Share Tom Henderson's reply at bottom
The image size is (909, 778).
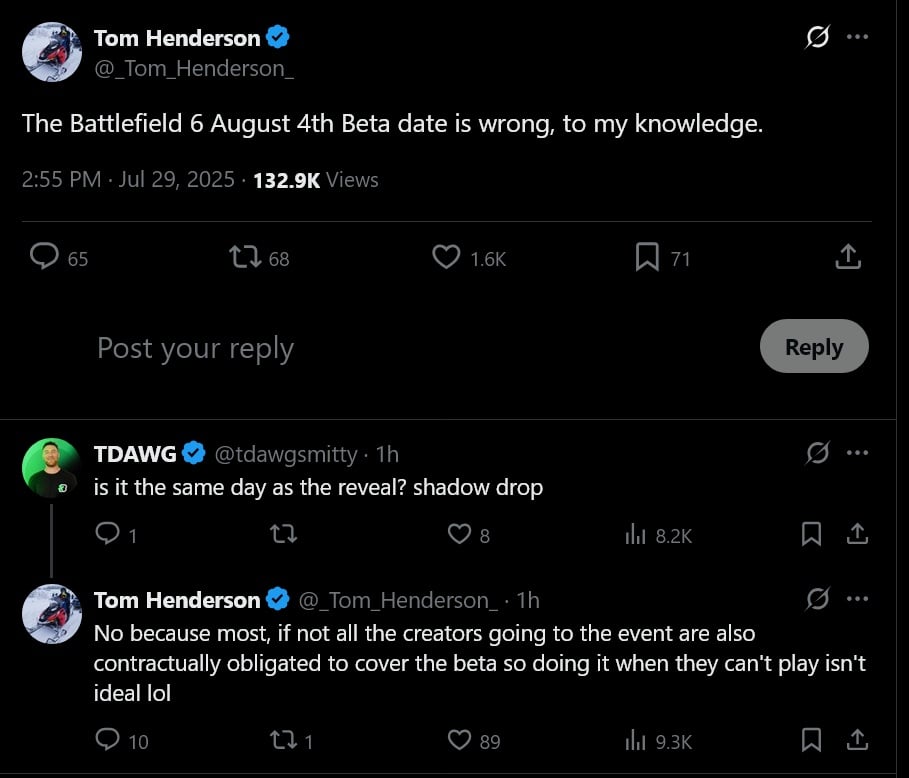[x=857, y=740]
